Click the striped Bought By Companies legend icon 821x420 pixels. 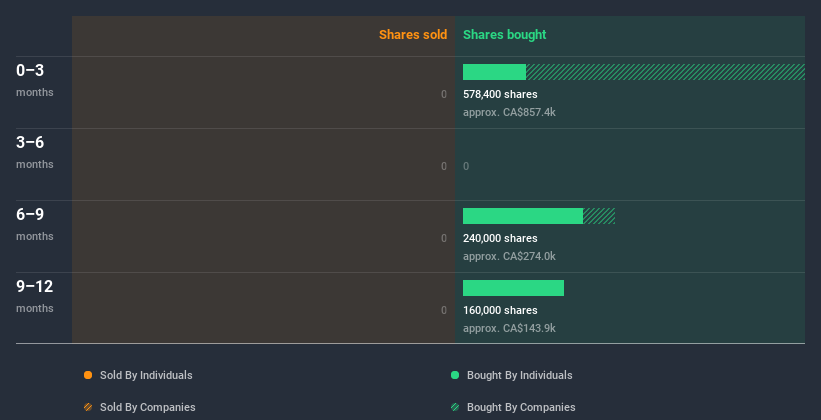(x=455, y=407)
